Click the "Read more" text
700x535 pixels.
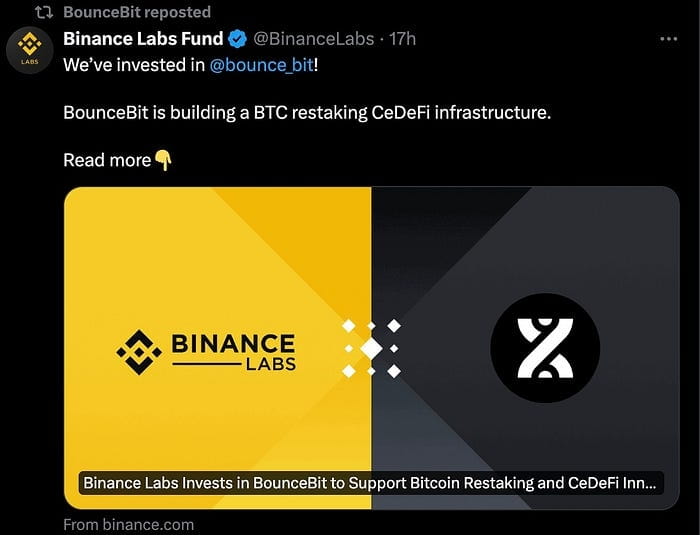point(106,160)
